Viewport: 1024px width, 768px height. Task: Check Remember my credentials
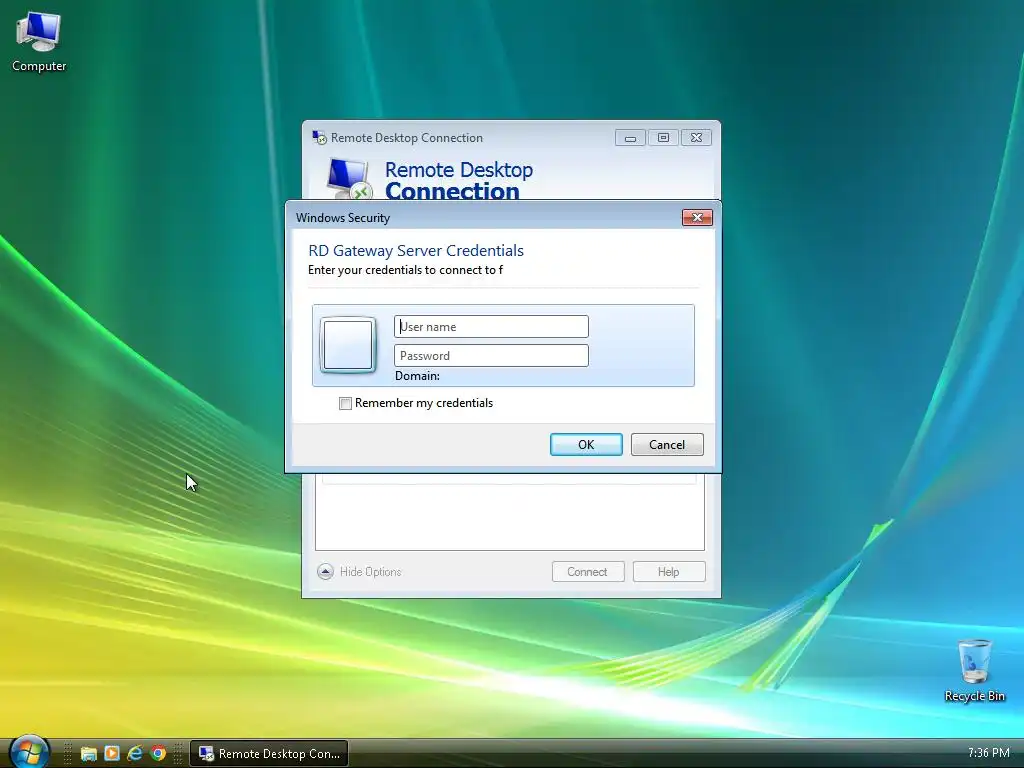point(345,404)
